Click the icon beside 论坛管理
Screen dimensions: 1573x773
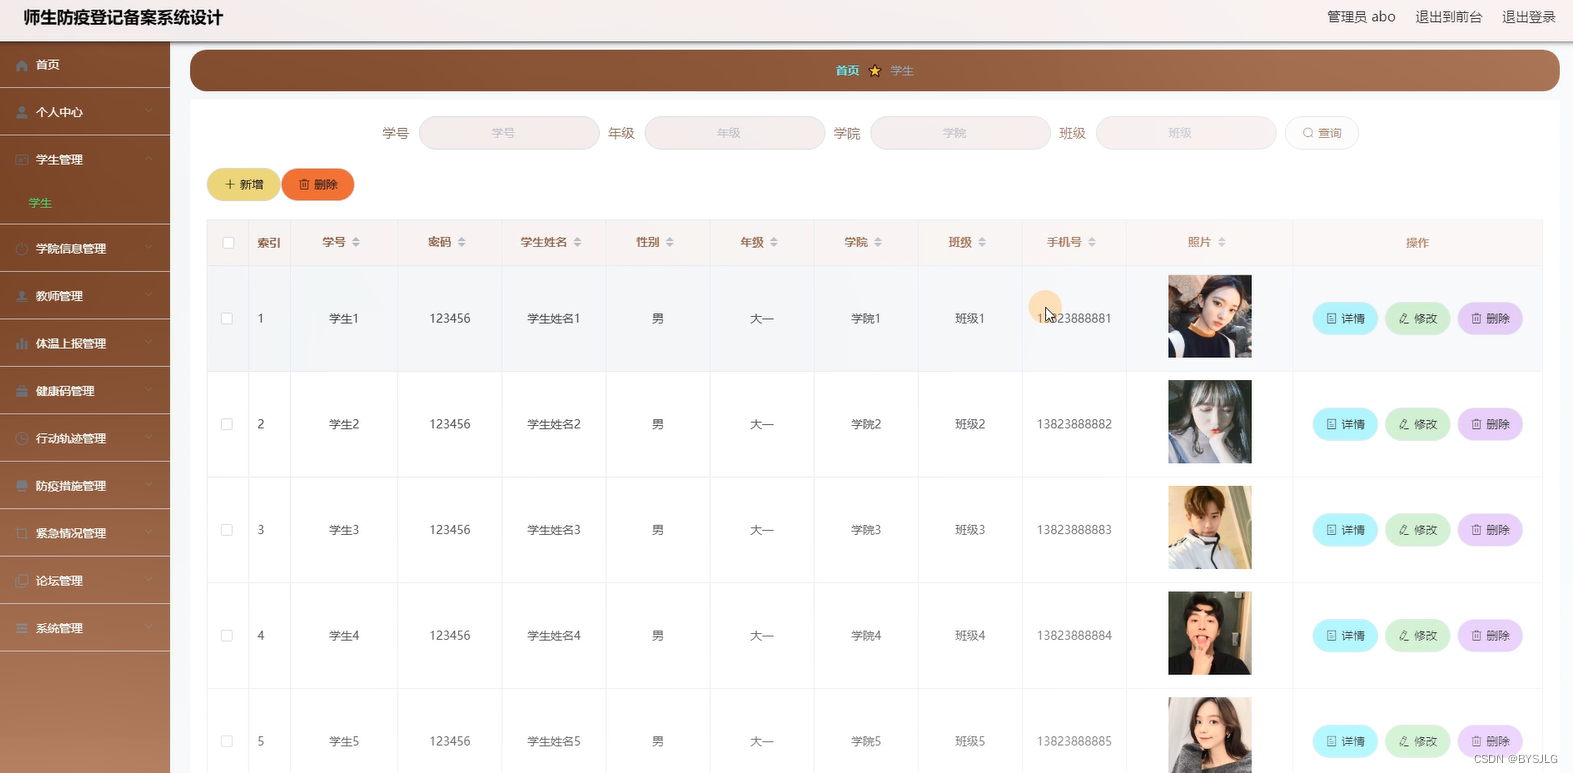[22, 581]
